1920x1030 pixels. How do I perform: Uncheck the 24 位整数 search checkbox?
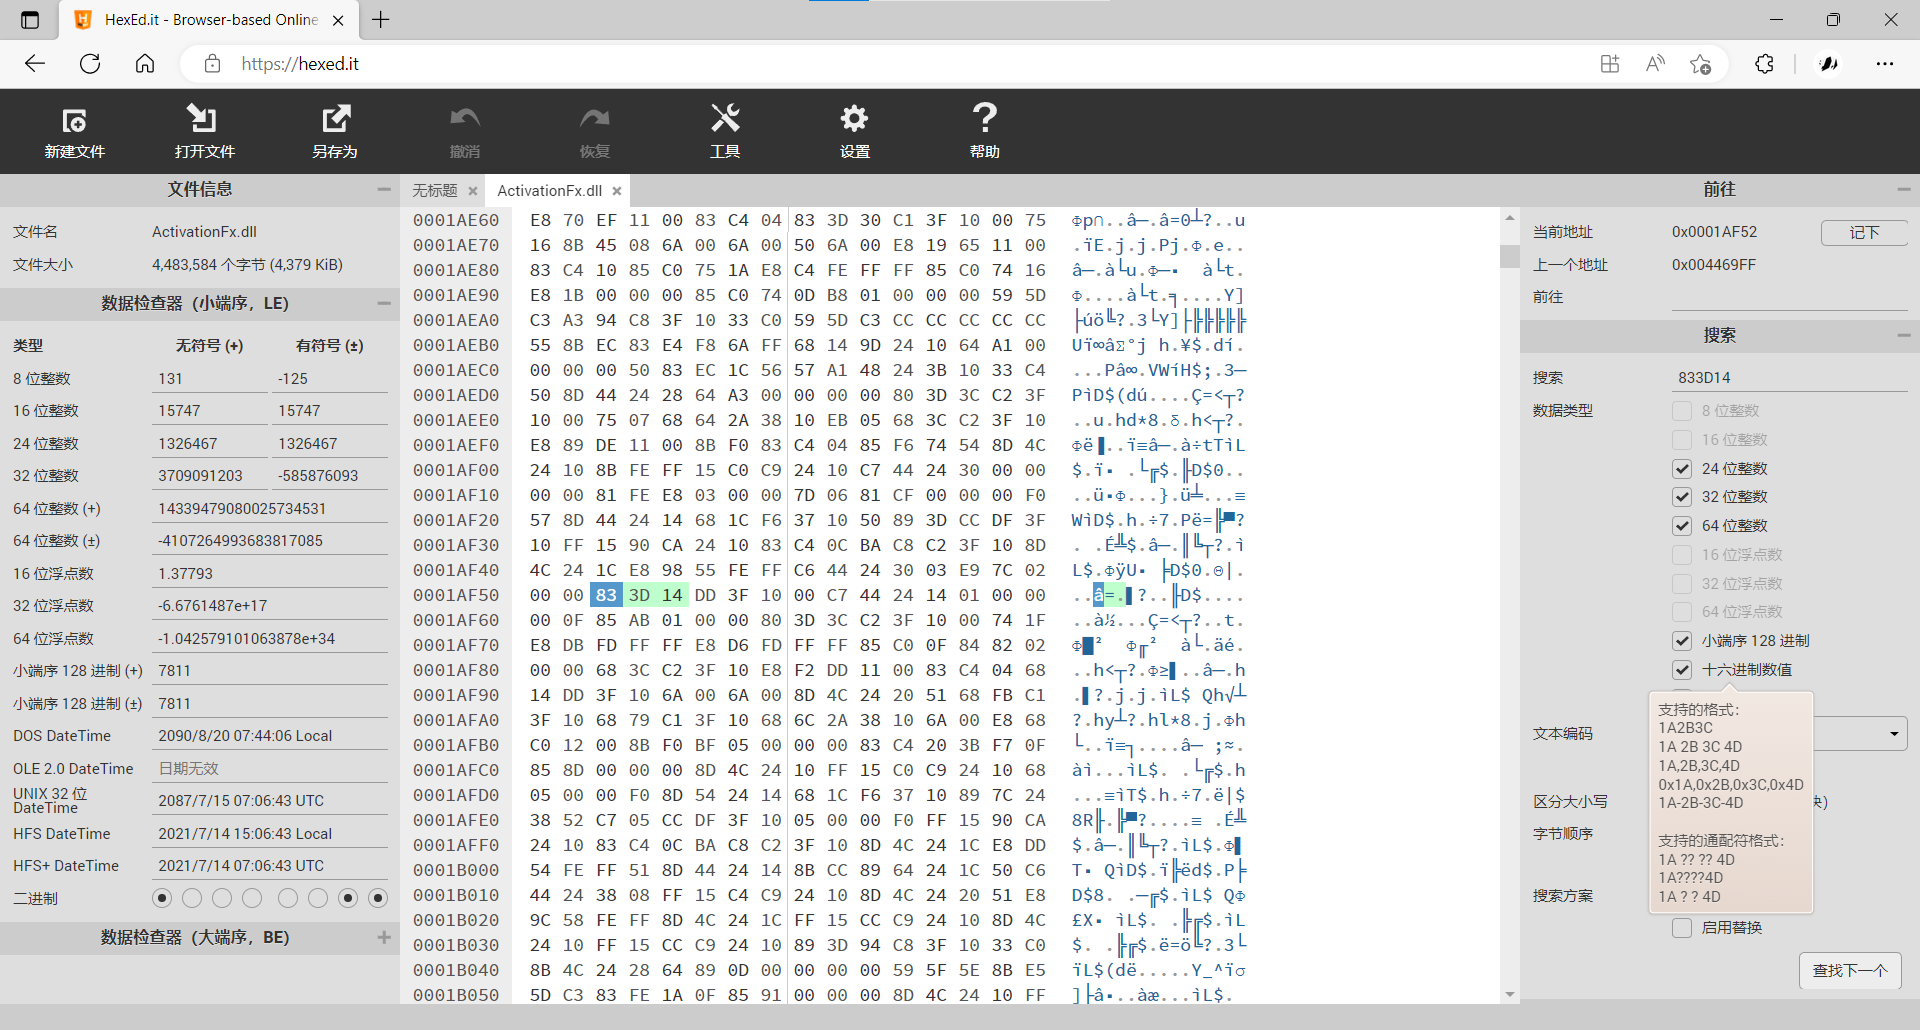[x=1682, y=469]
